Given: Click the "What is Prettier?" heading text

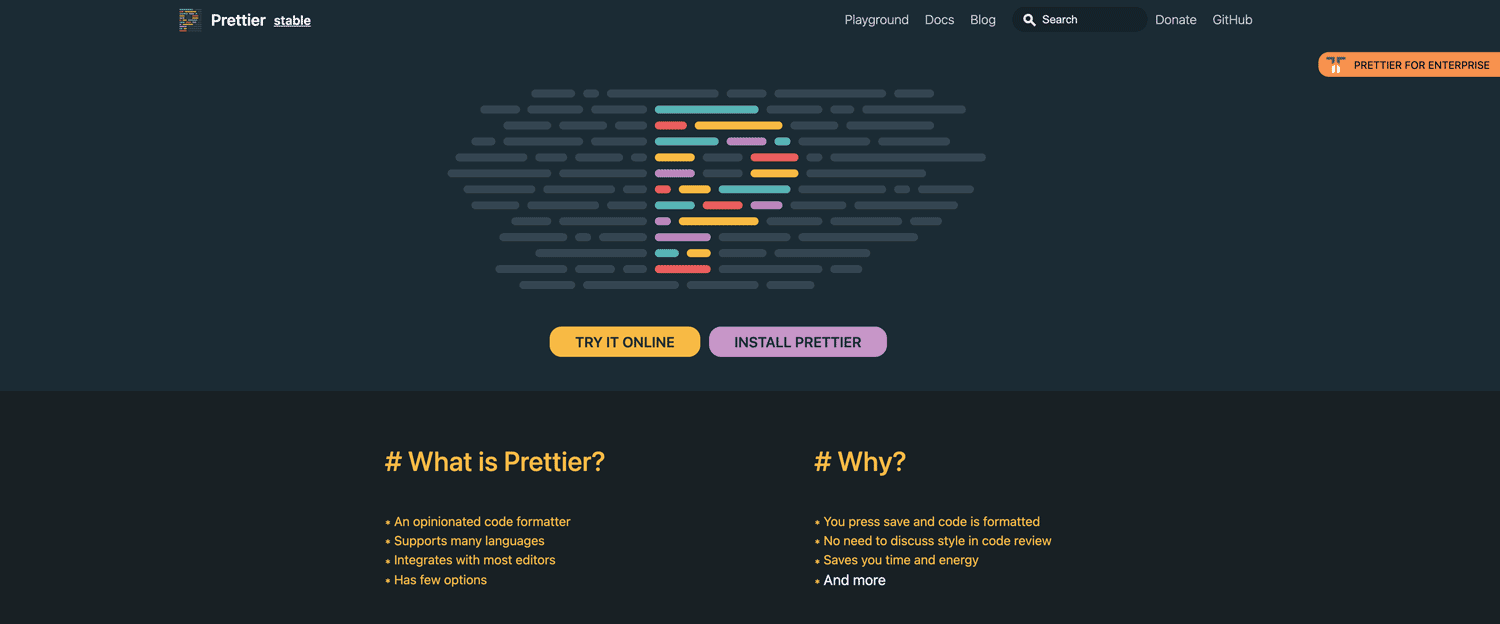Looking at the screenshot, I should point(506,462).
